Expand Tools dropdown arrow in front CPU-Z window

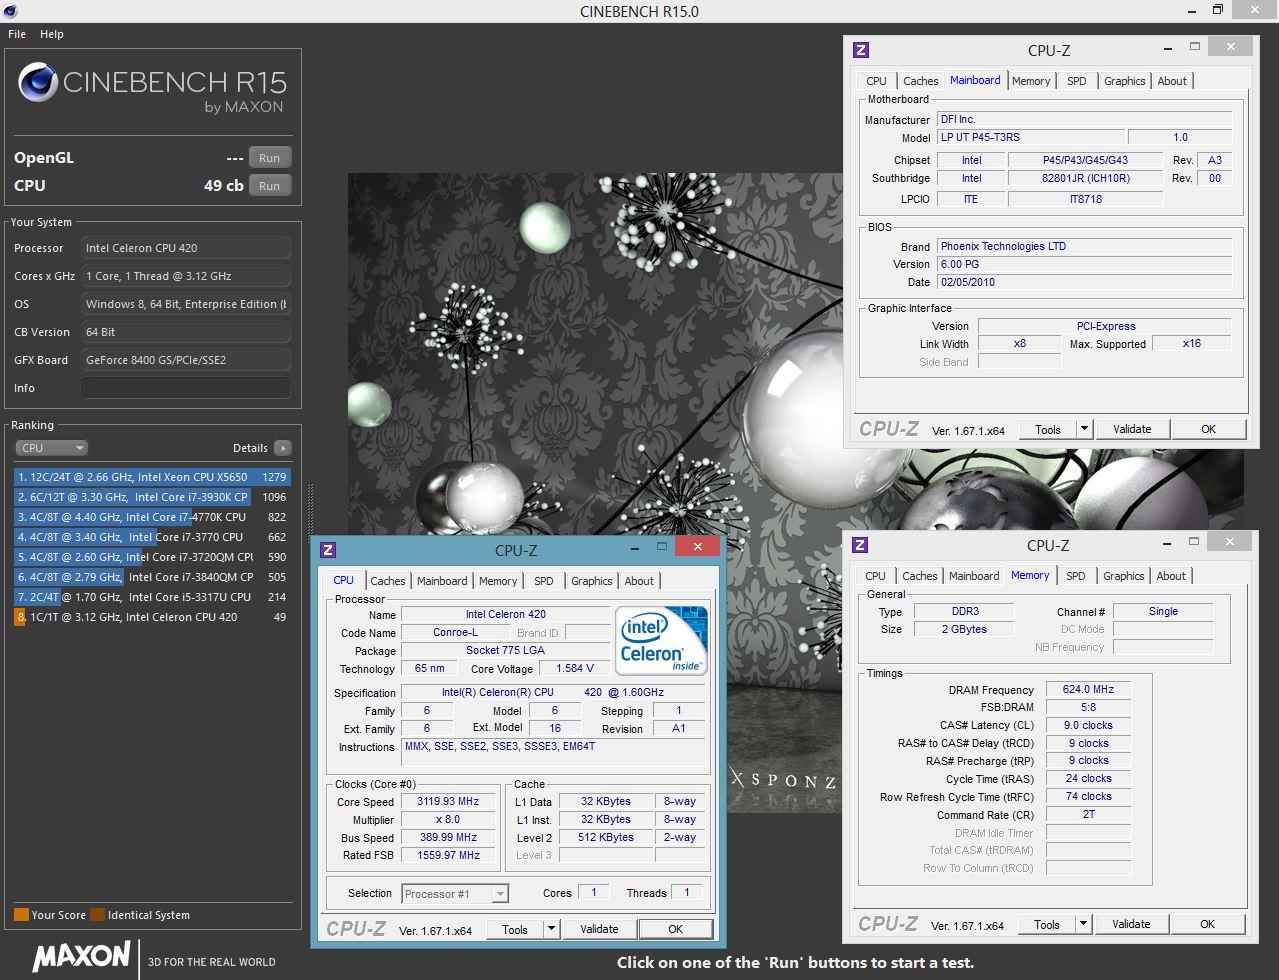[551, 929]
